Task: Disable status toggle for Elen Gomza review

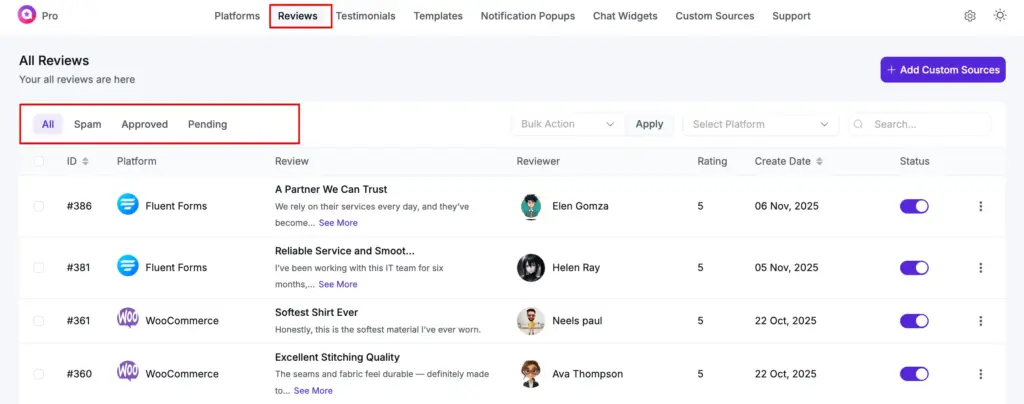Action: click(914, 206)
